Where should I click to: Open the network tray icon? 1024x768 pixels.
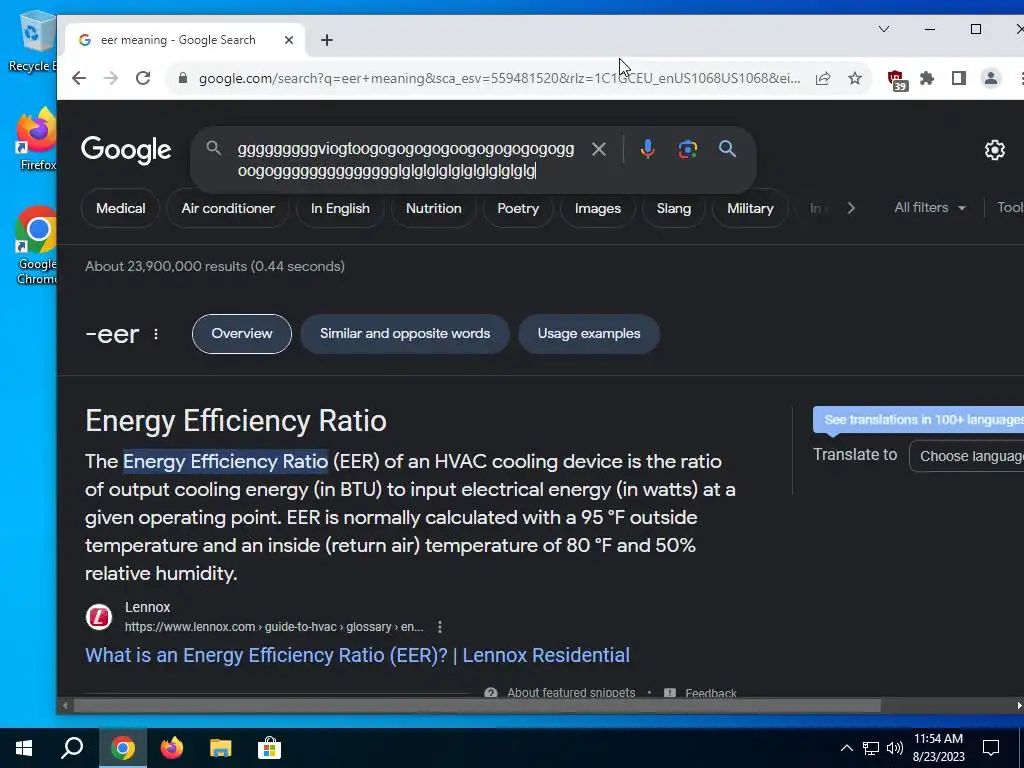871,748
